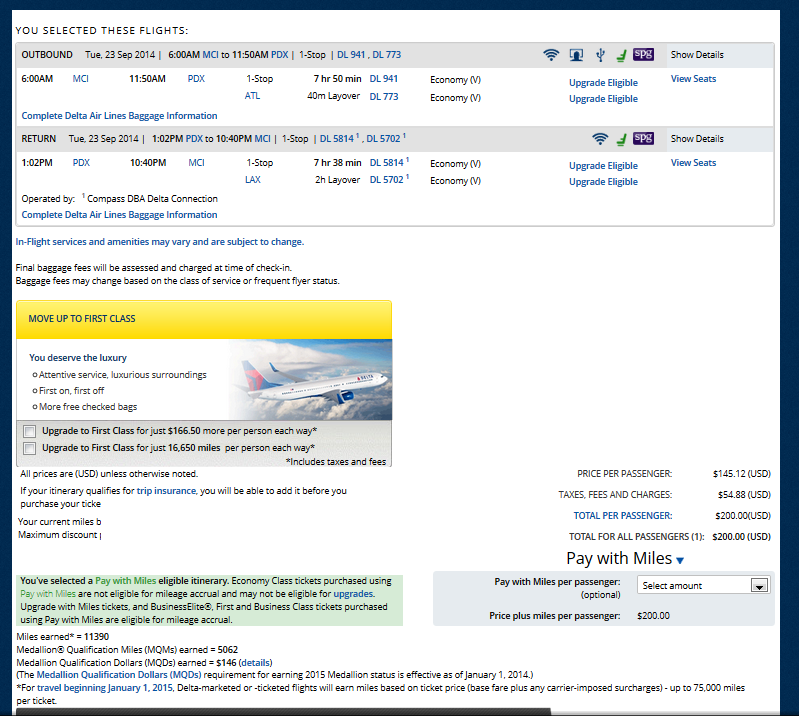
Task: Click the outbound personal entertainment screen icon
Action: pyautogui.click(x=576, y=55)
